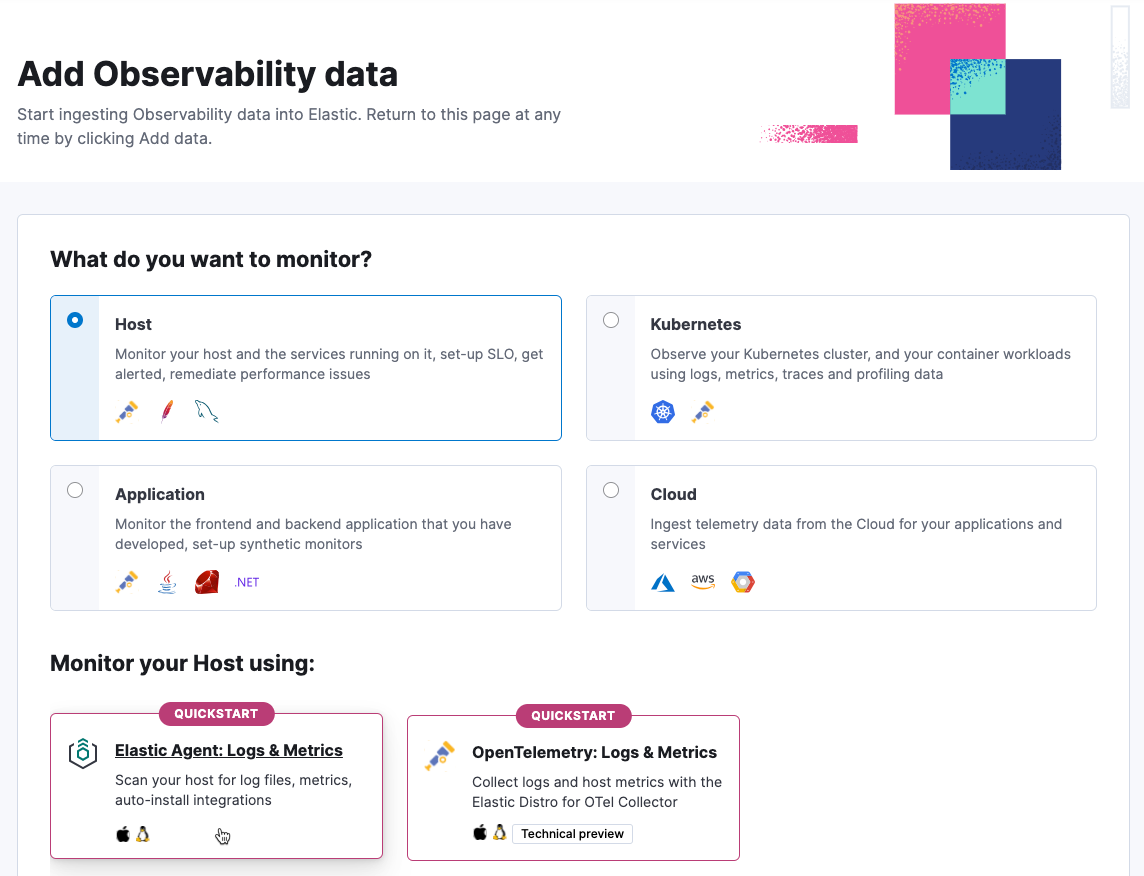The image size is (1144, 876).
Task: Click the Apple icon on the Elastic Agent card
Action: [122, 832]
